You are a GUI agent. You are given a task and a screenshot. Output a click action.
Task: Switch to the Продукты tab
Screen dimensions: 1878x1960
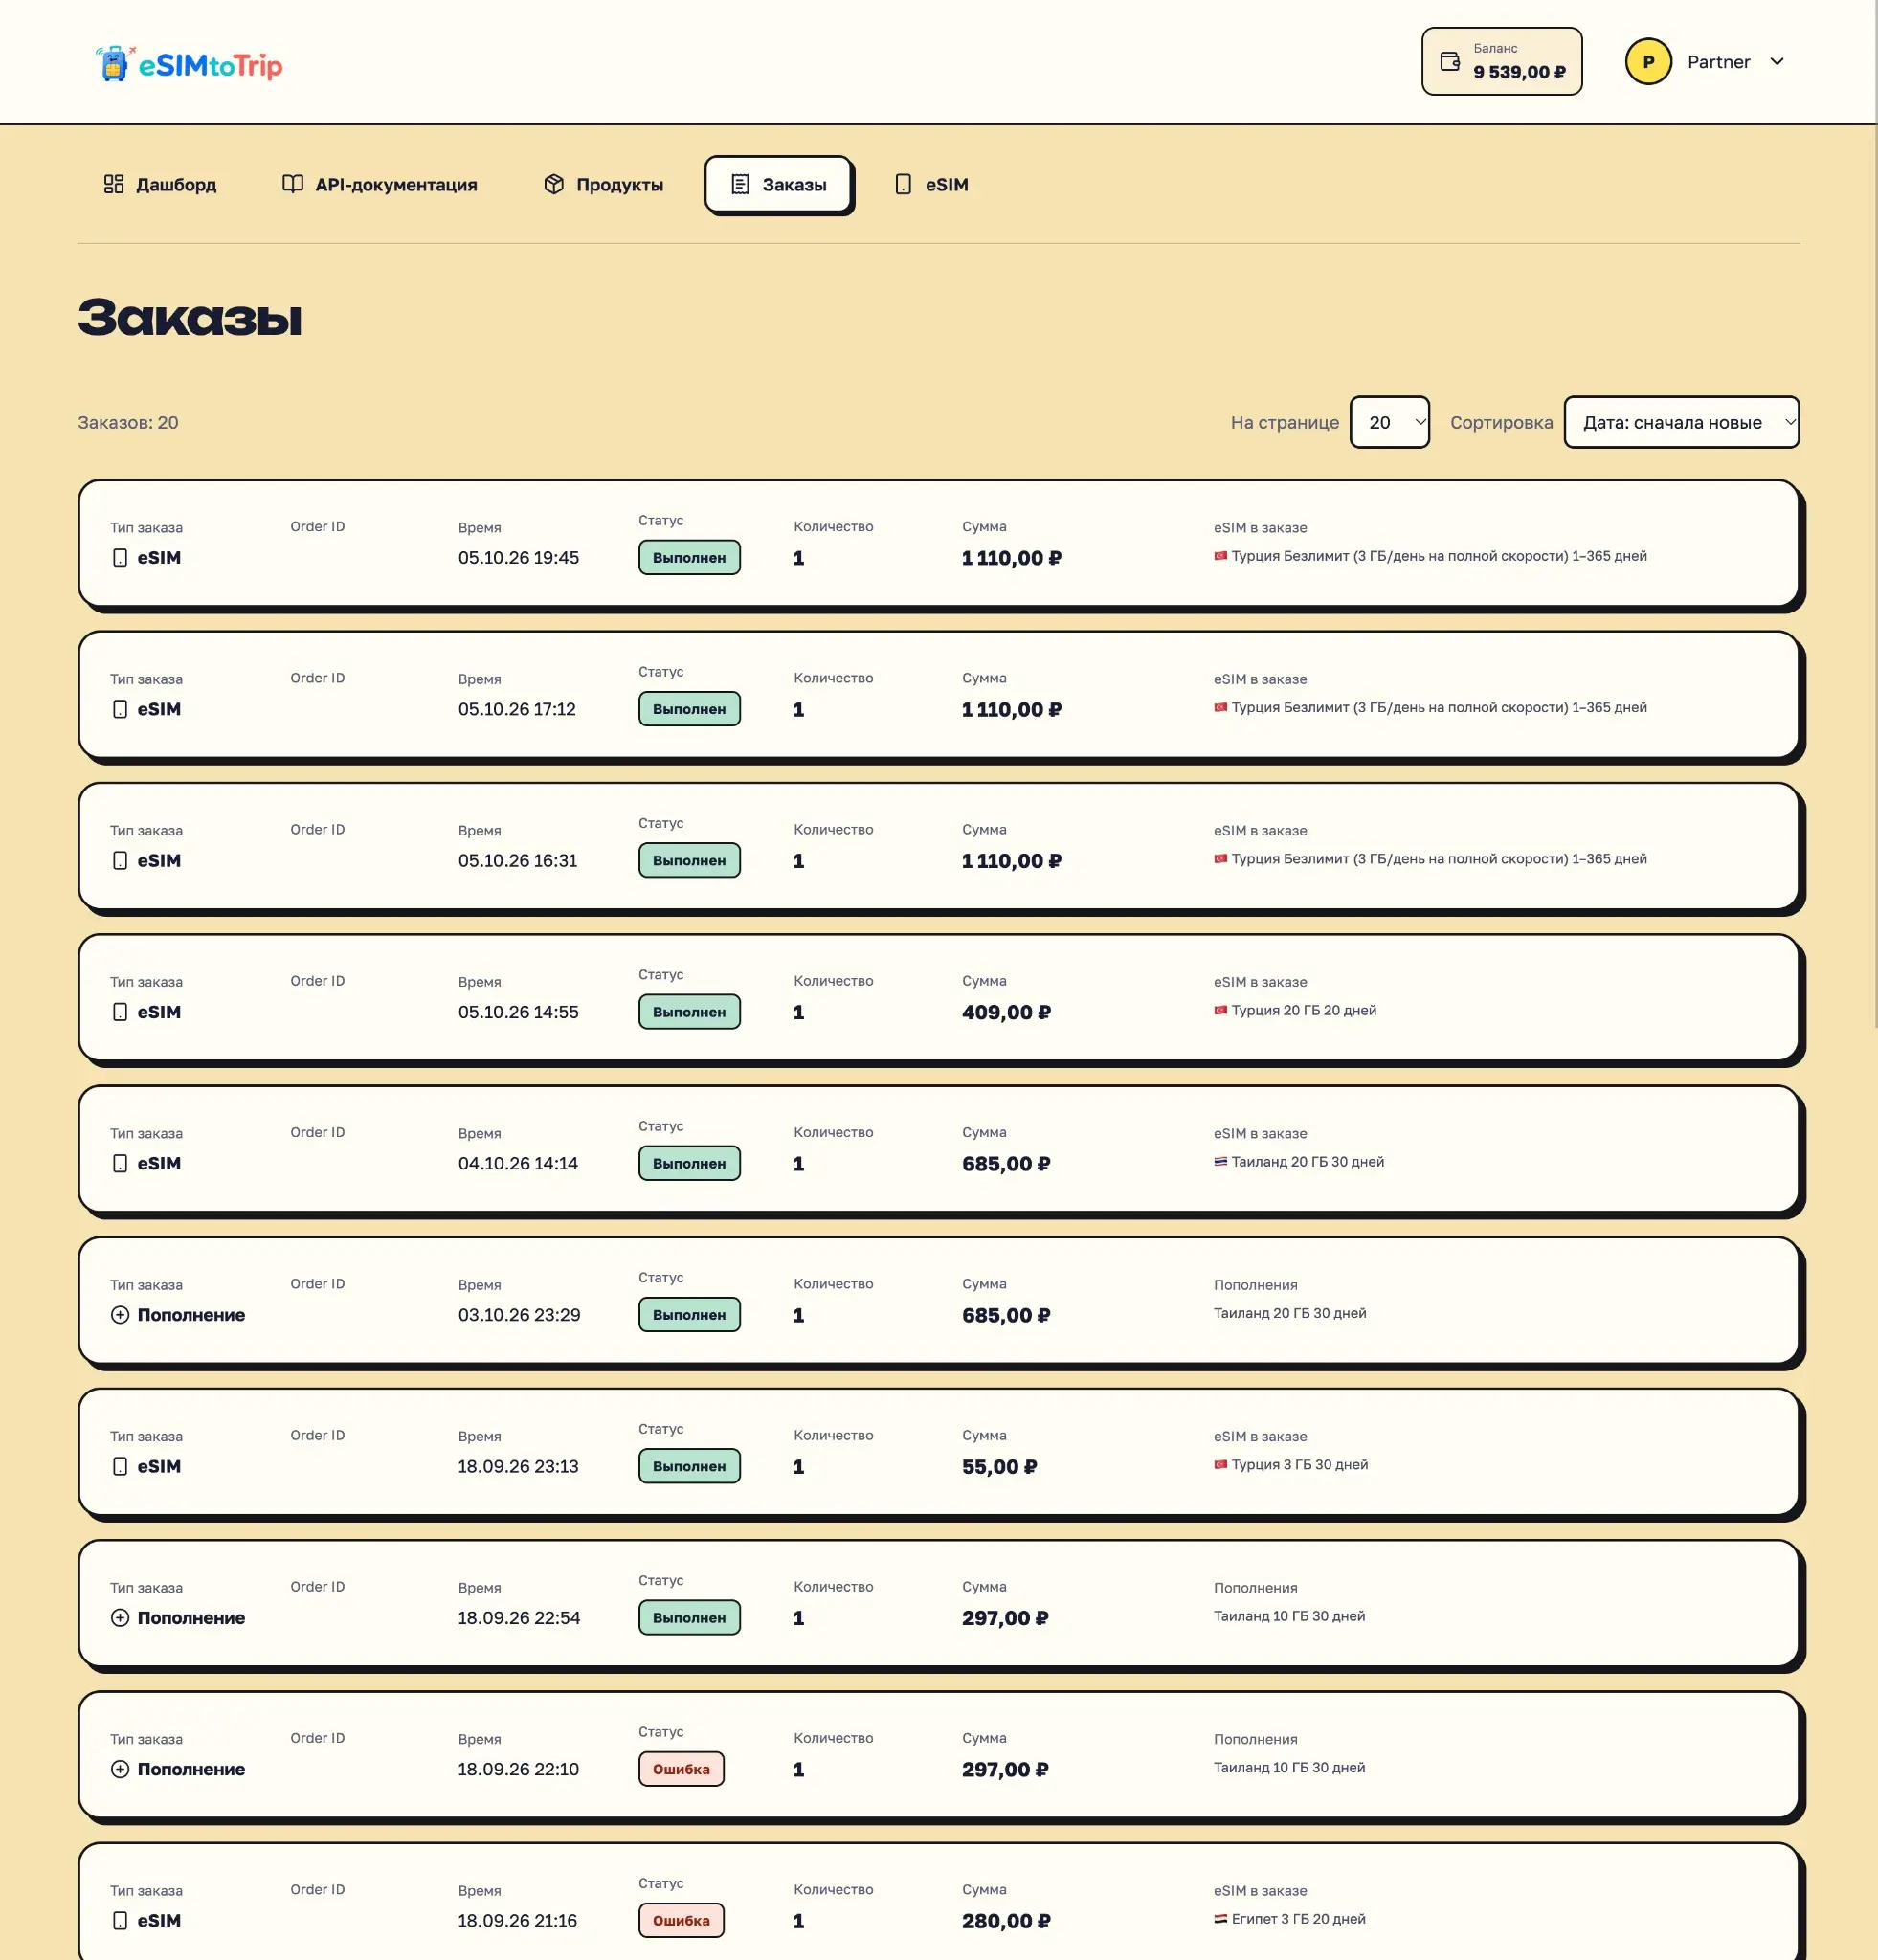tap(604, 184)
